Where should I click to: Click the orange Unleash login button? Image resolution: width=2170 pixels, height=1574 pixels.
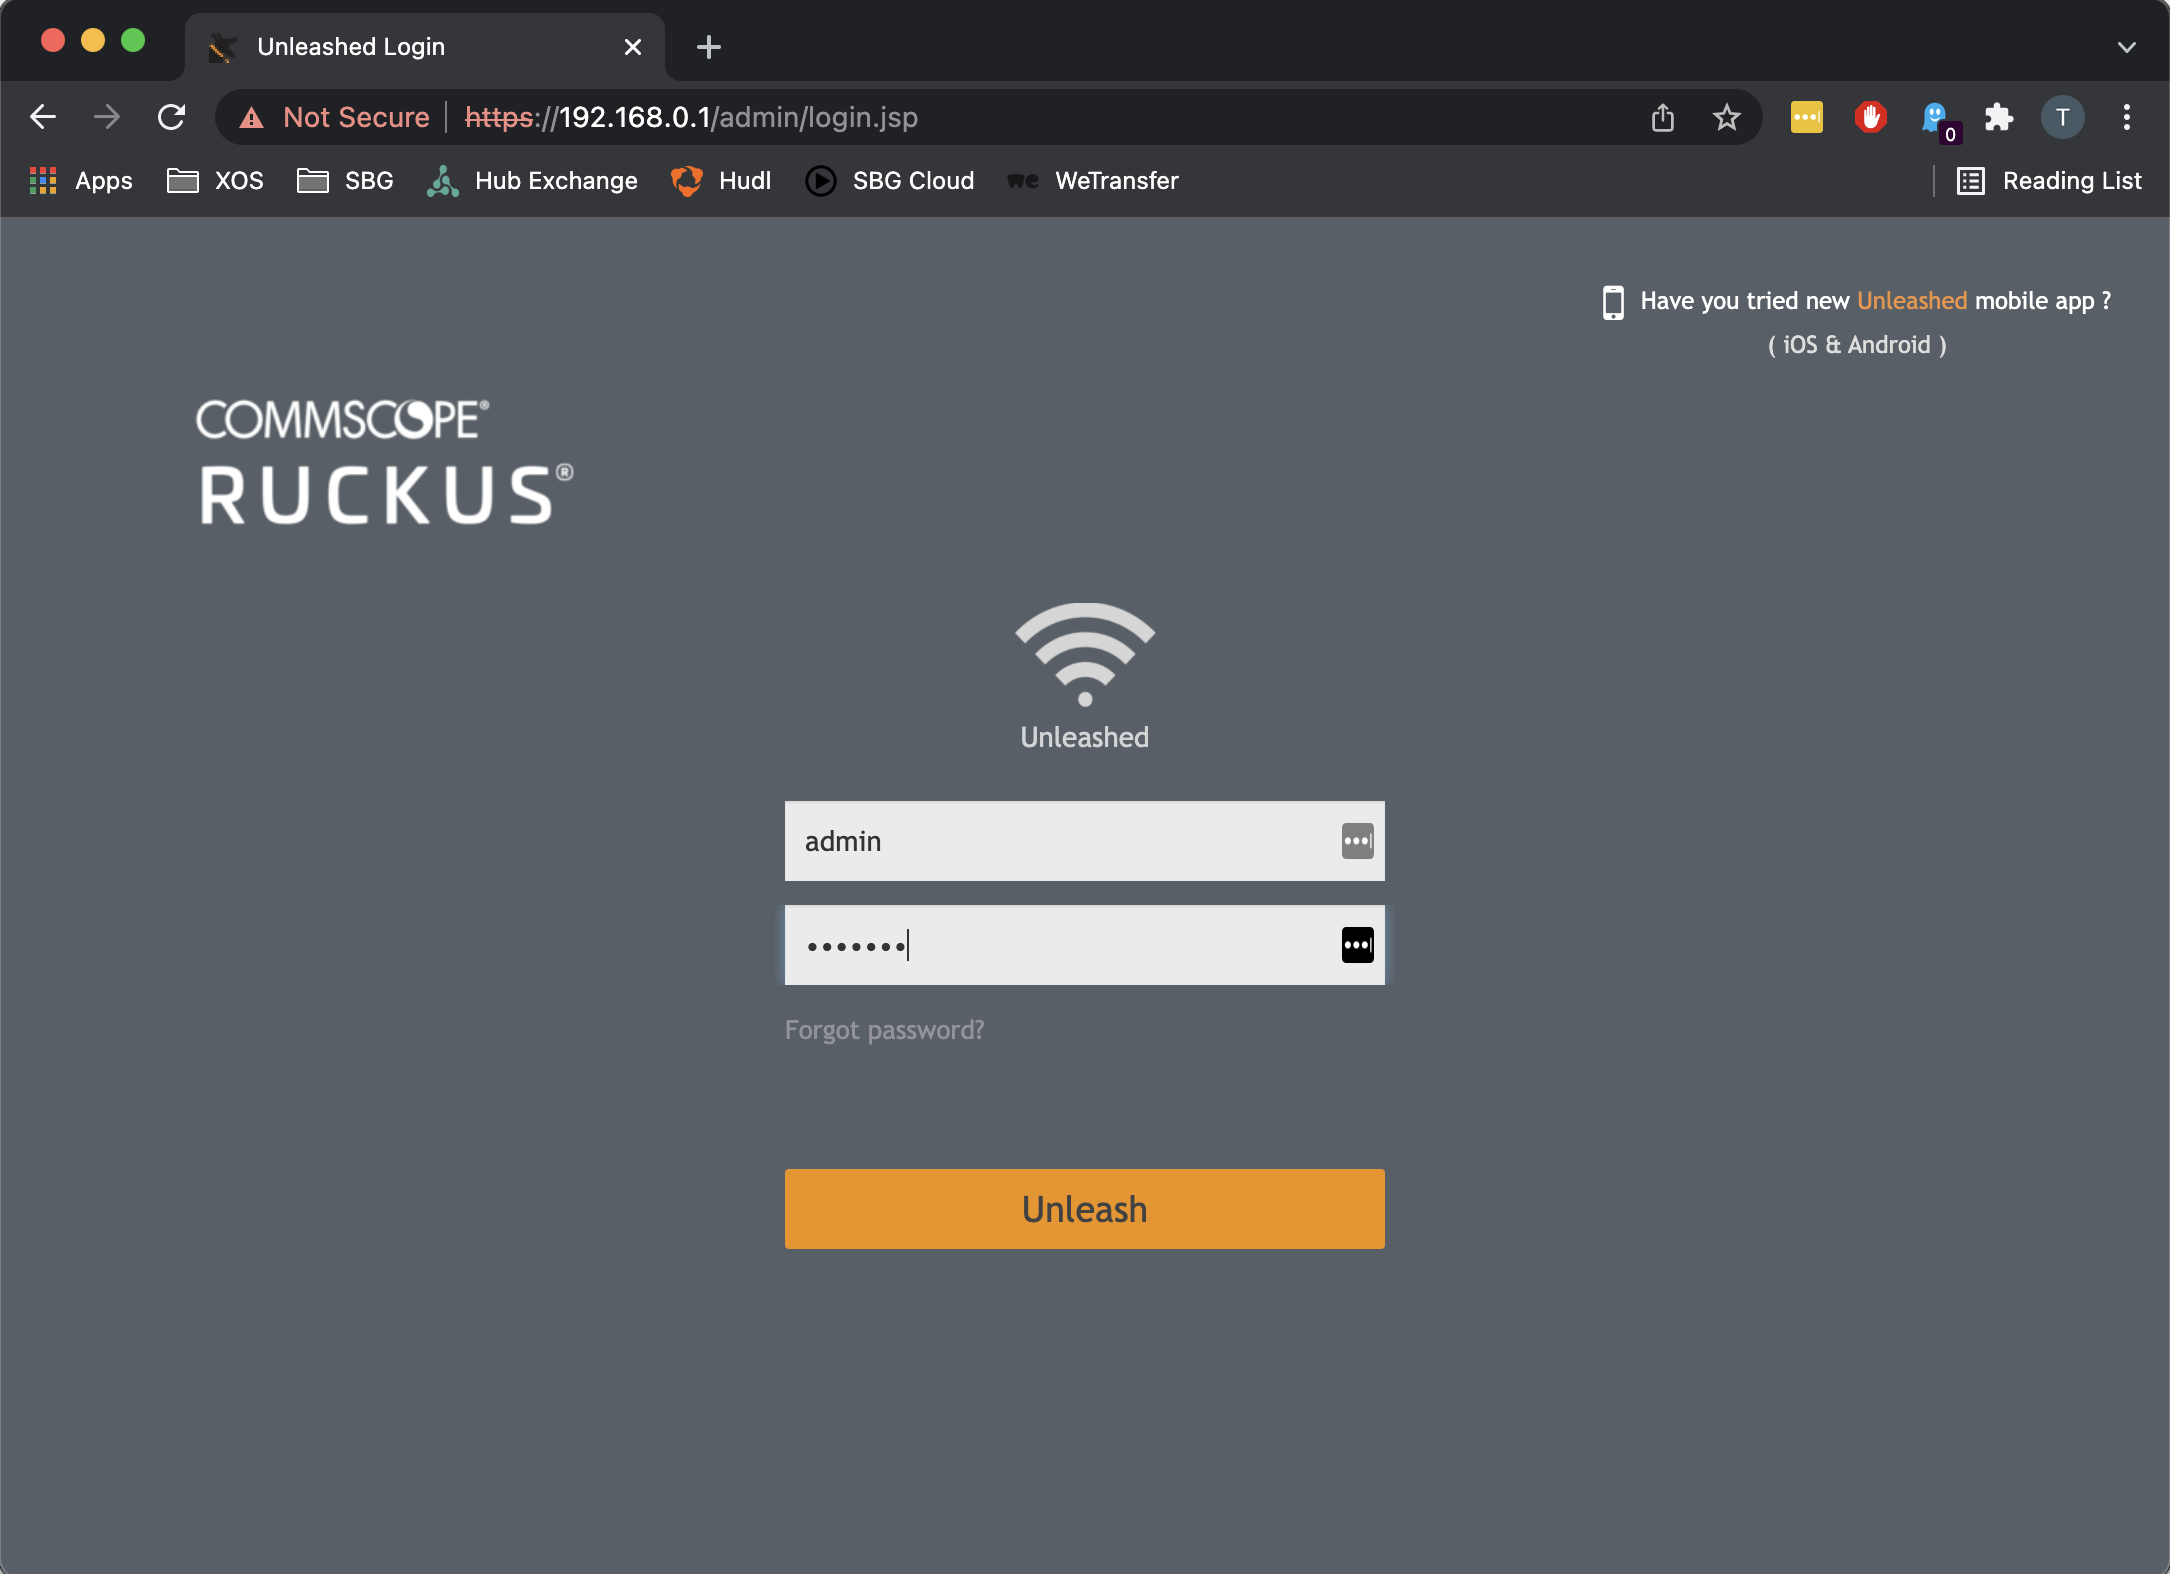pos(1085,1209)
